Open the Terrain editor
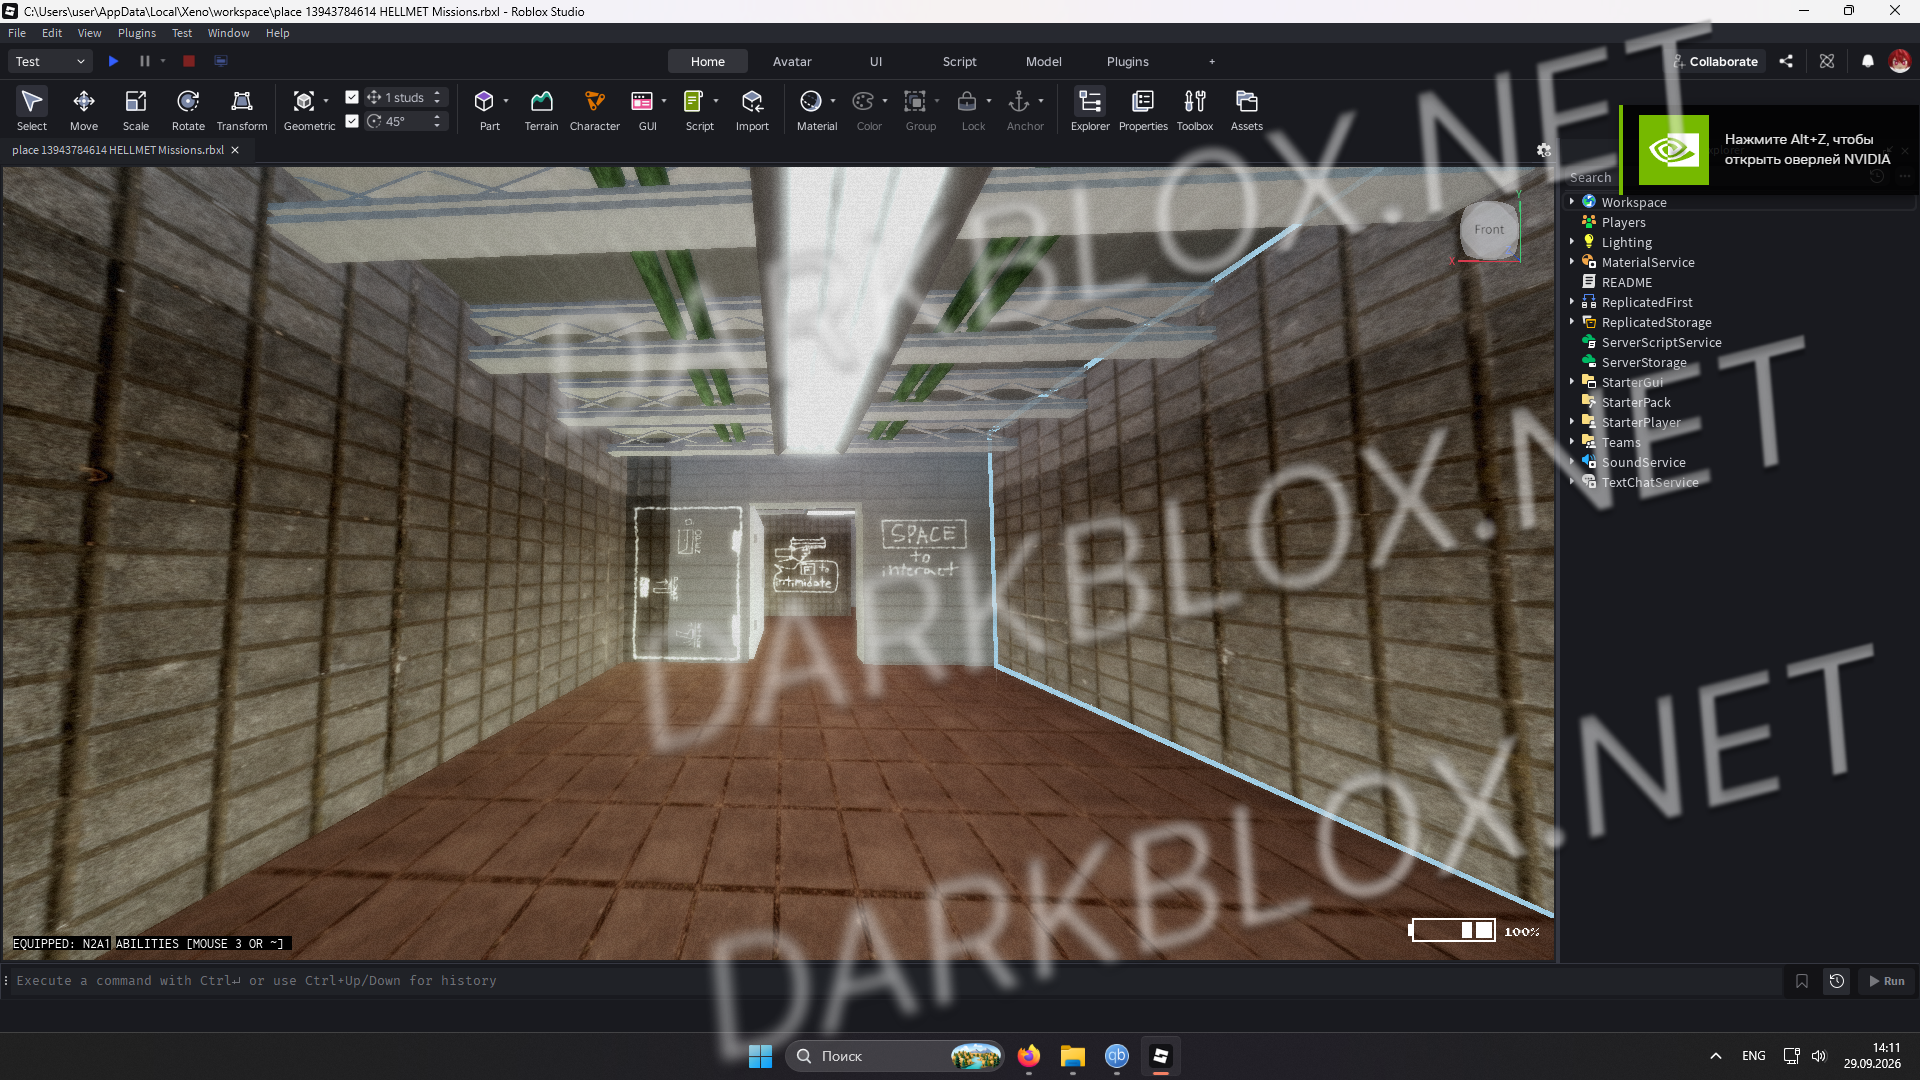 pyautogui.click(x=541, y=110)
